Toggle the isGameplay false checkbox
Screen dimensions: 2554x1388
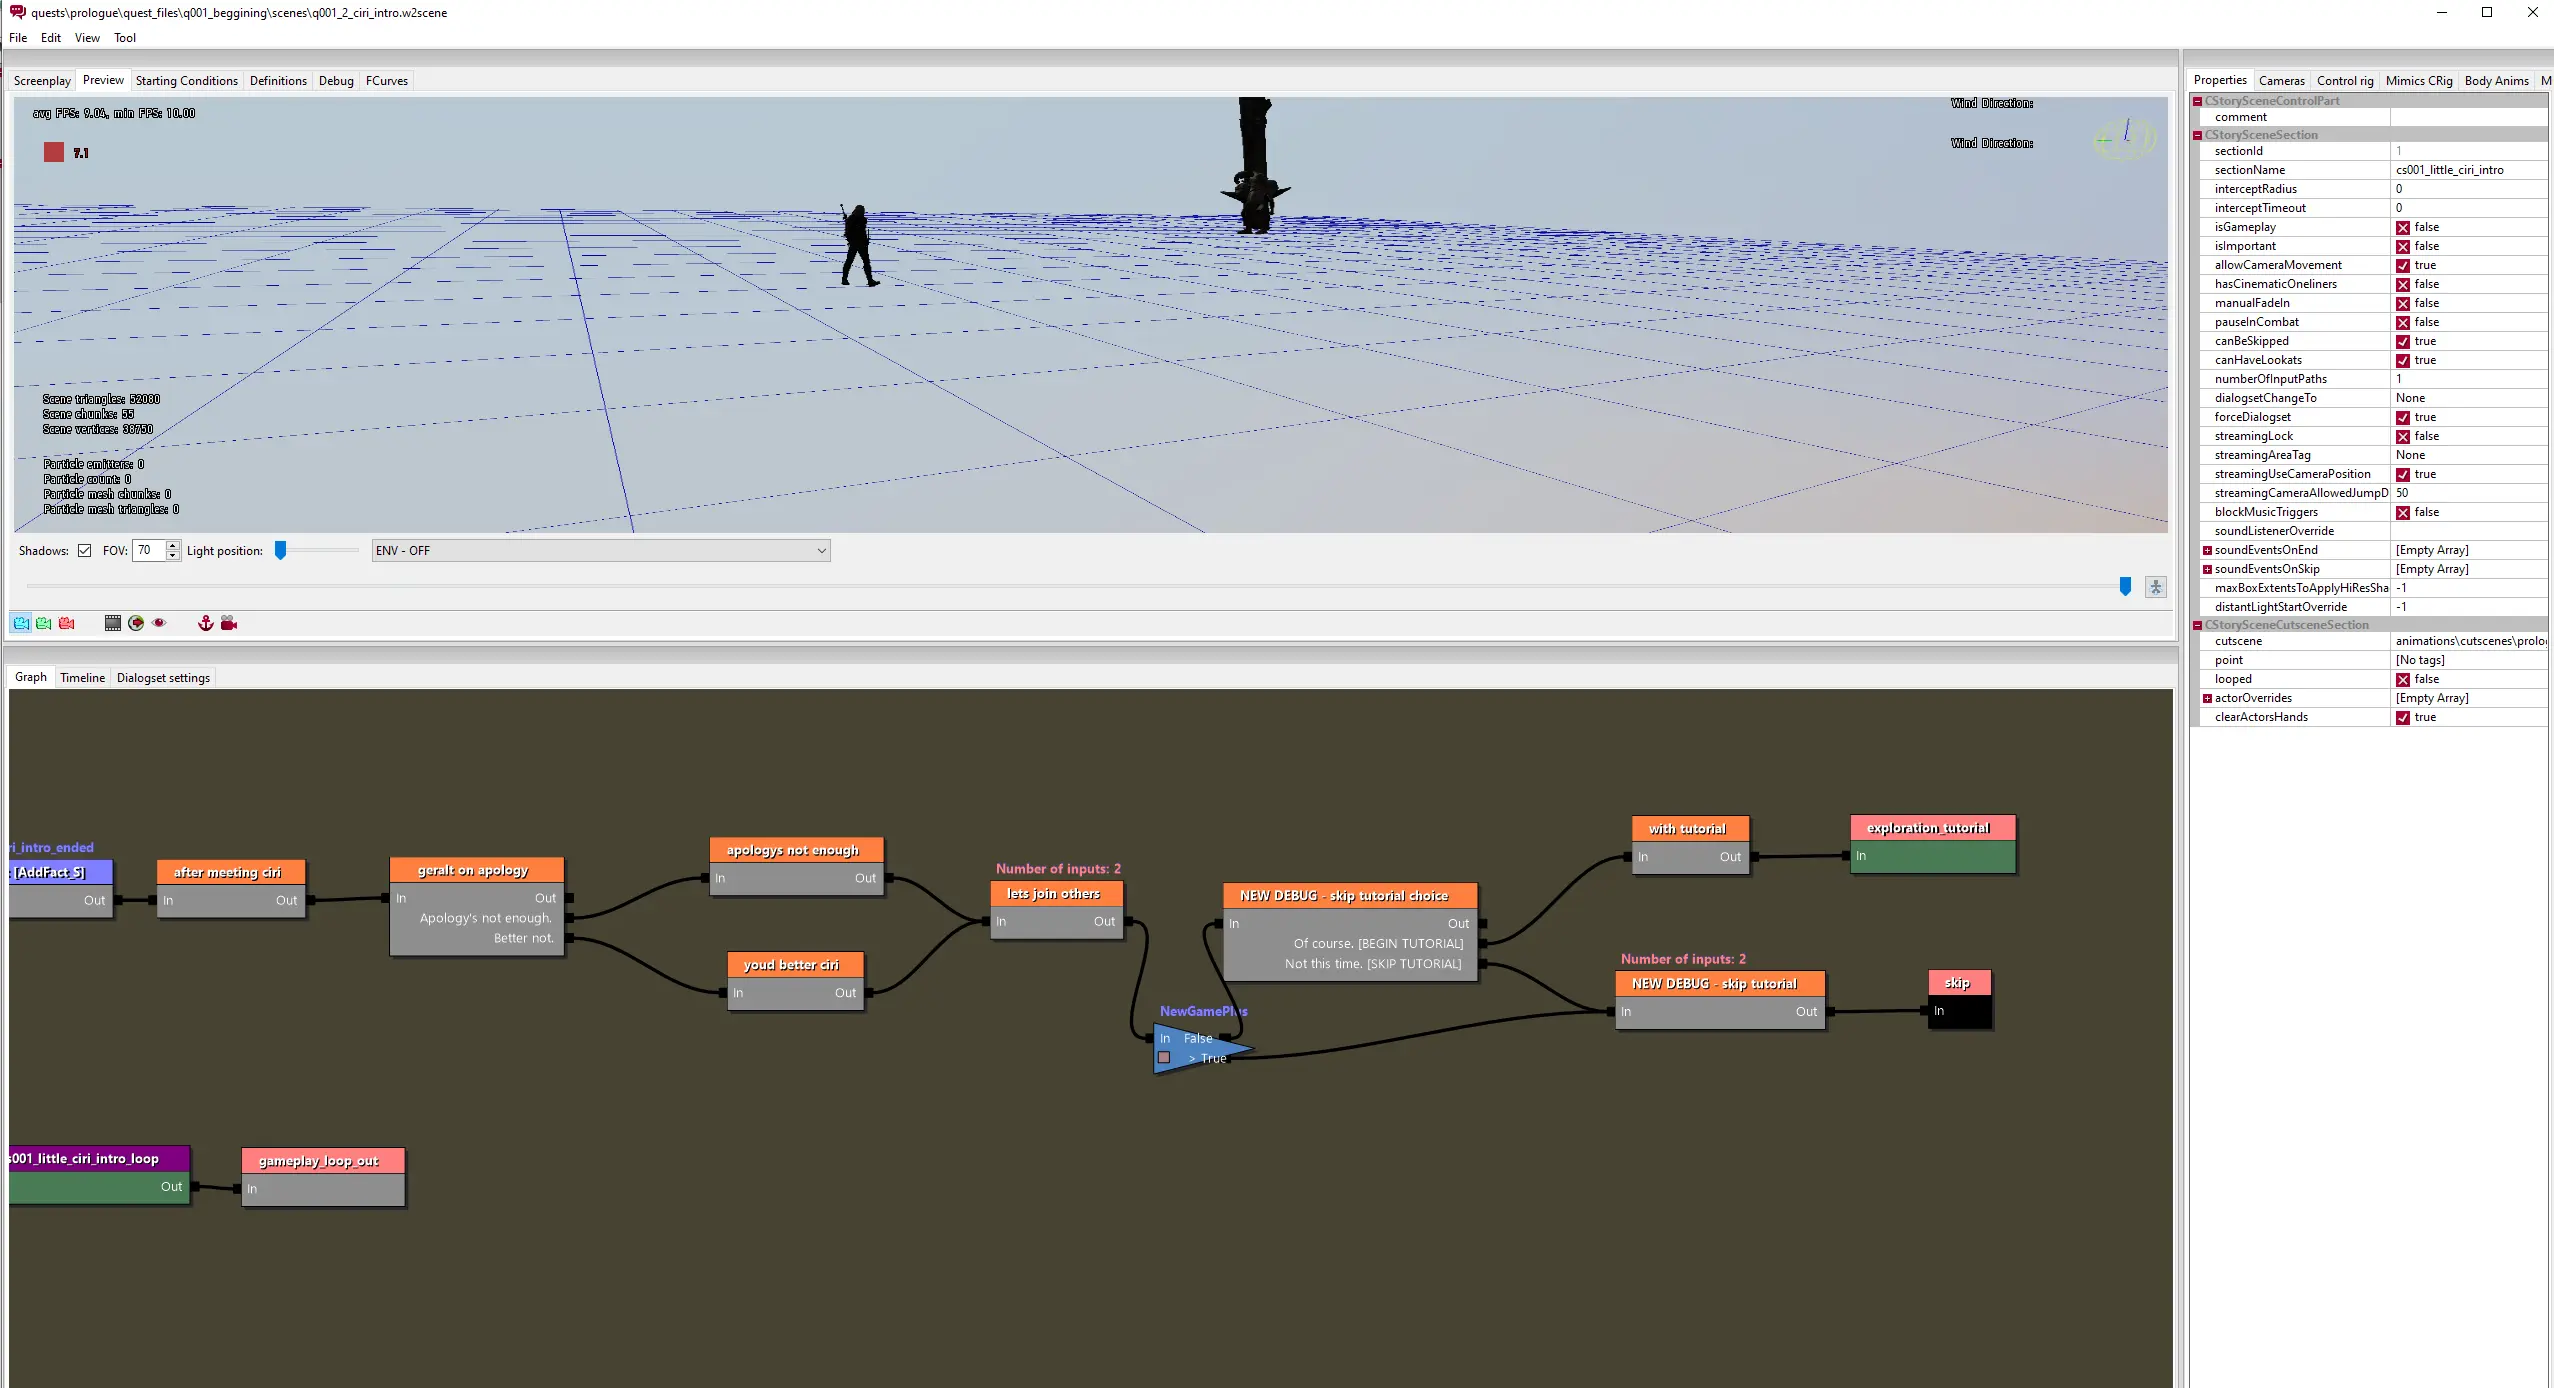2403,228
